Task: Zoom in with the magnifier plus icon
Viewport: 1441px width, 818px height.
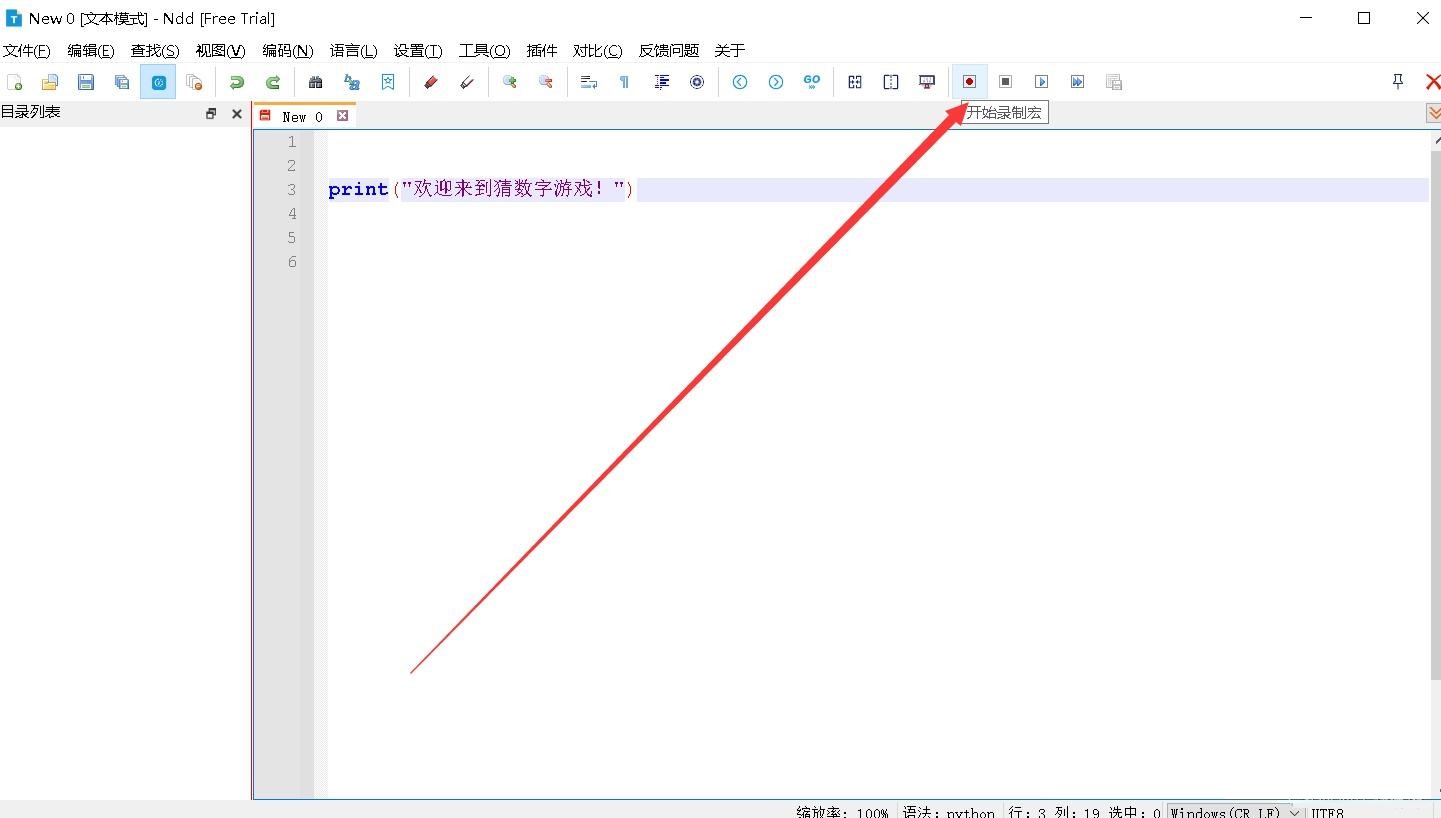Action: click(x=510, y=82)
